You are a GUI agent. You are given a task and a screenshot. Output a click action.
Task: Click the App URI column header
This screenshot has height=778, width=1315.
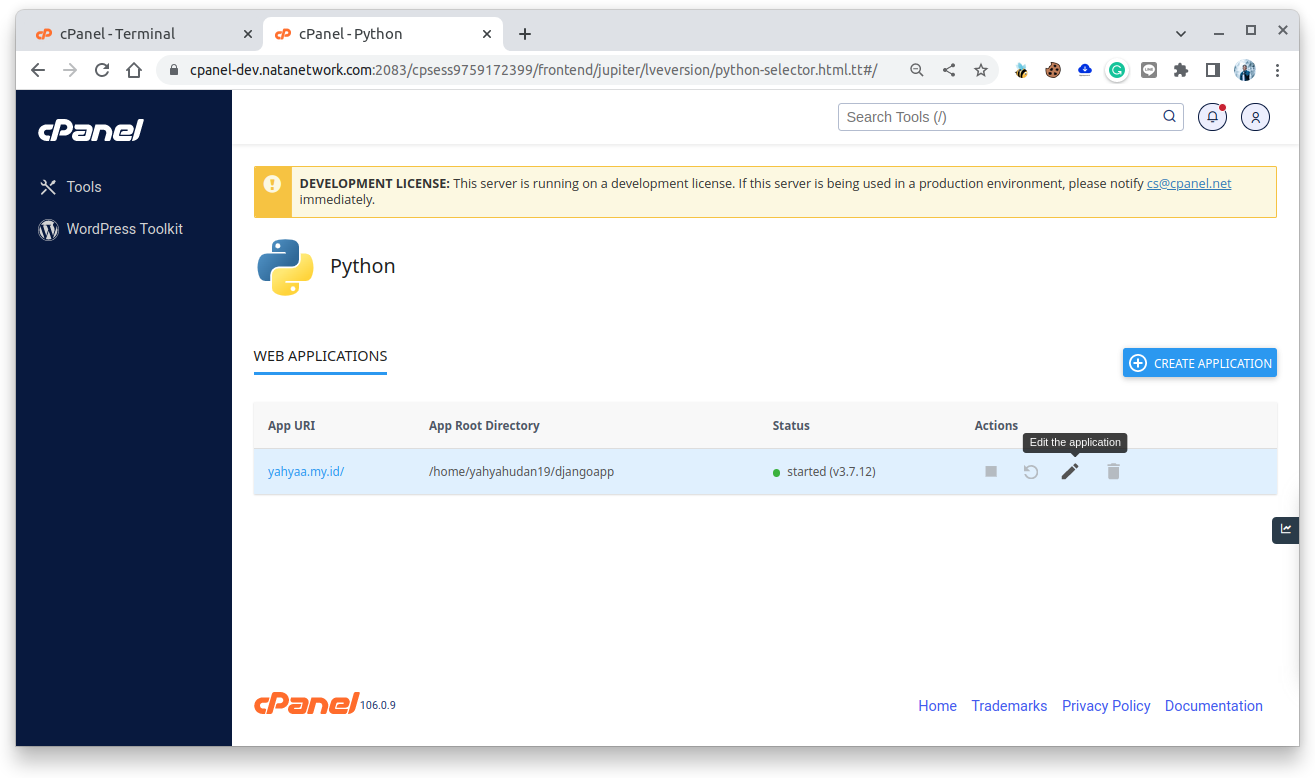pos(291,425)
